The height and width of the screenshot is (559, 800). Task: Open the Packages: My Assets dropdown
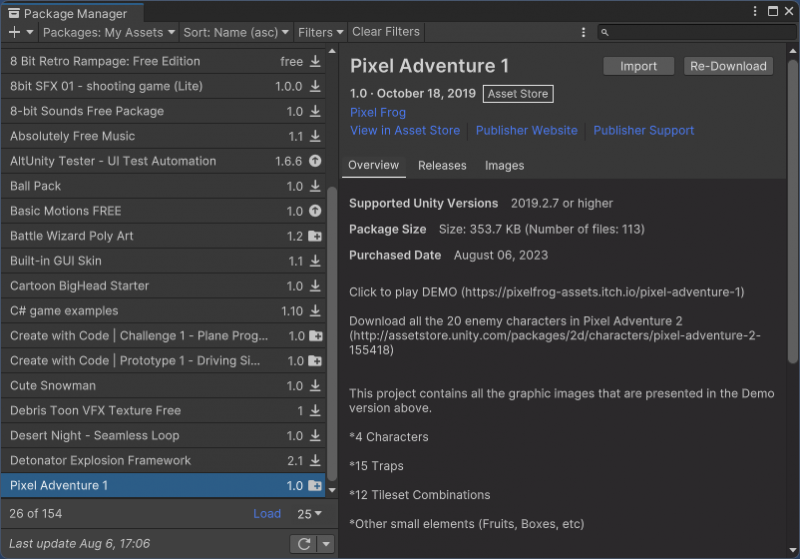(109, 32)
